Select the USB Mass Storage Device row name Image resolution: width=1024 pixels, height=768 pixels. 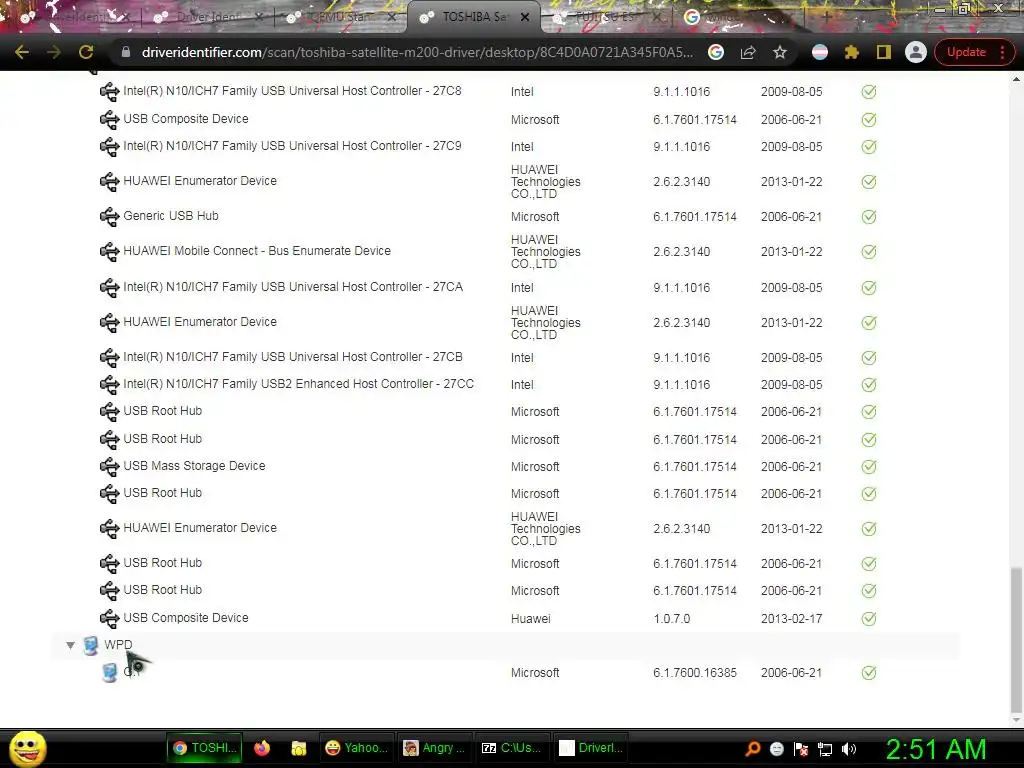tap(194, 466)
